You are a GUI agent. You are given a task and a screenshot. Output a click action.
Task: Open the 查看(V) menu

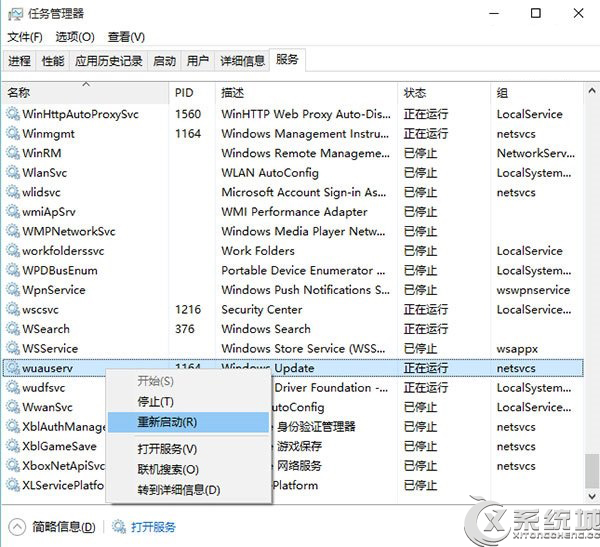(x=126, y=37)
